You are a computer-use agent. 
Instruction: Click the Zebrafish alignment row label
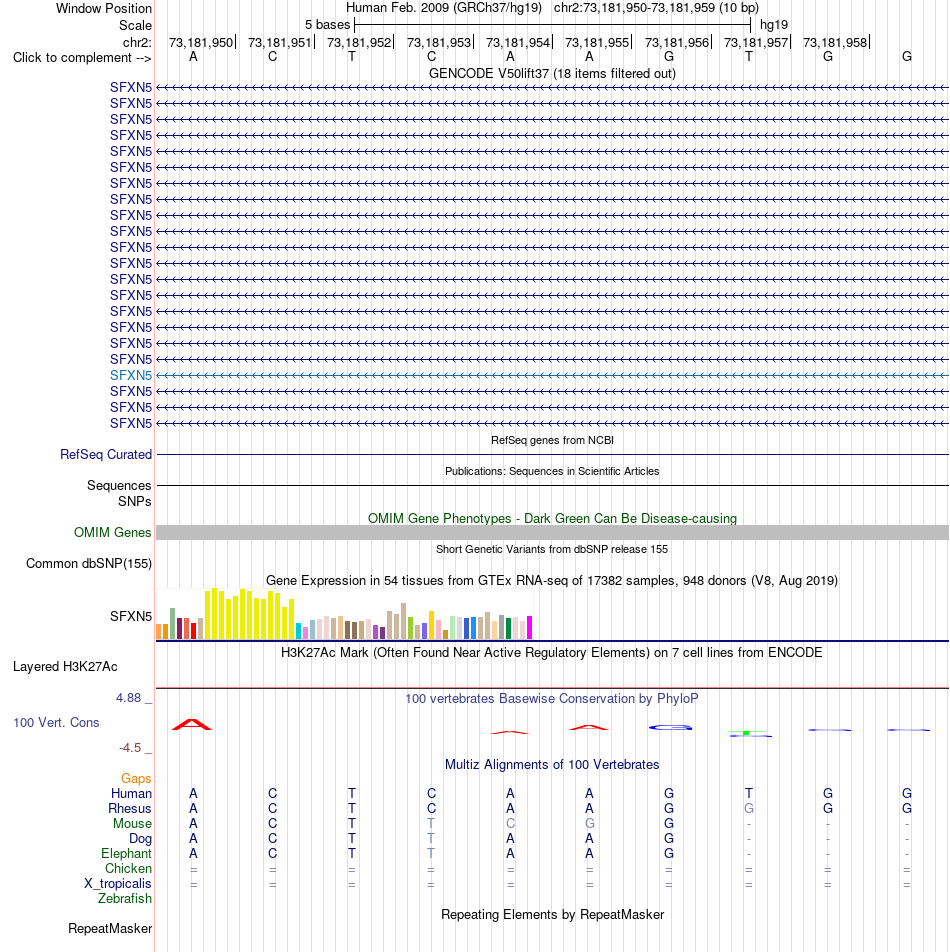[125, 899]
